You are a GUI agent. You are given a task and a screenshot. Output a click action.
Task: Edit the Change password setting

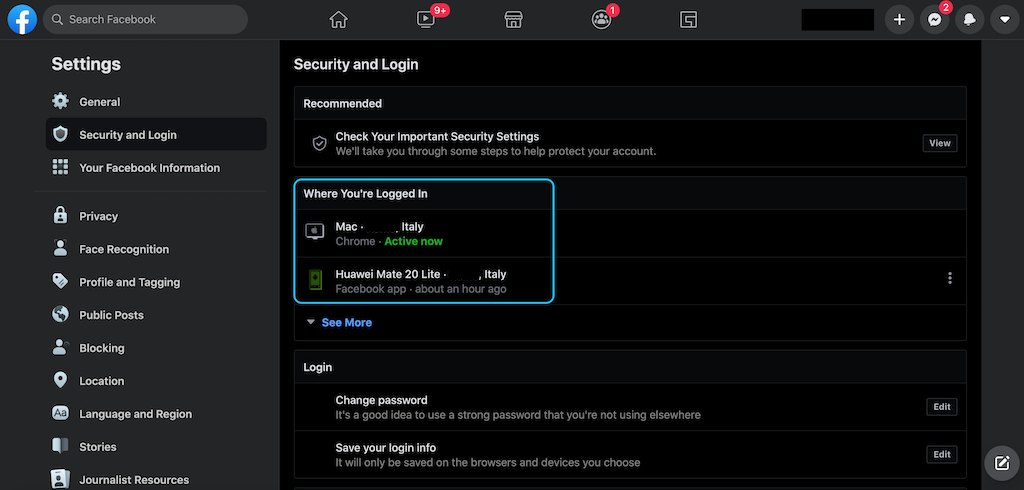942,406
